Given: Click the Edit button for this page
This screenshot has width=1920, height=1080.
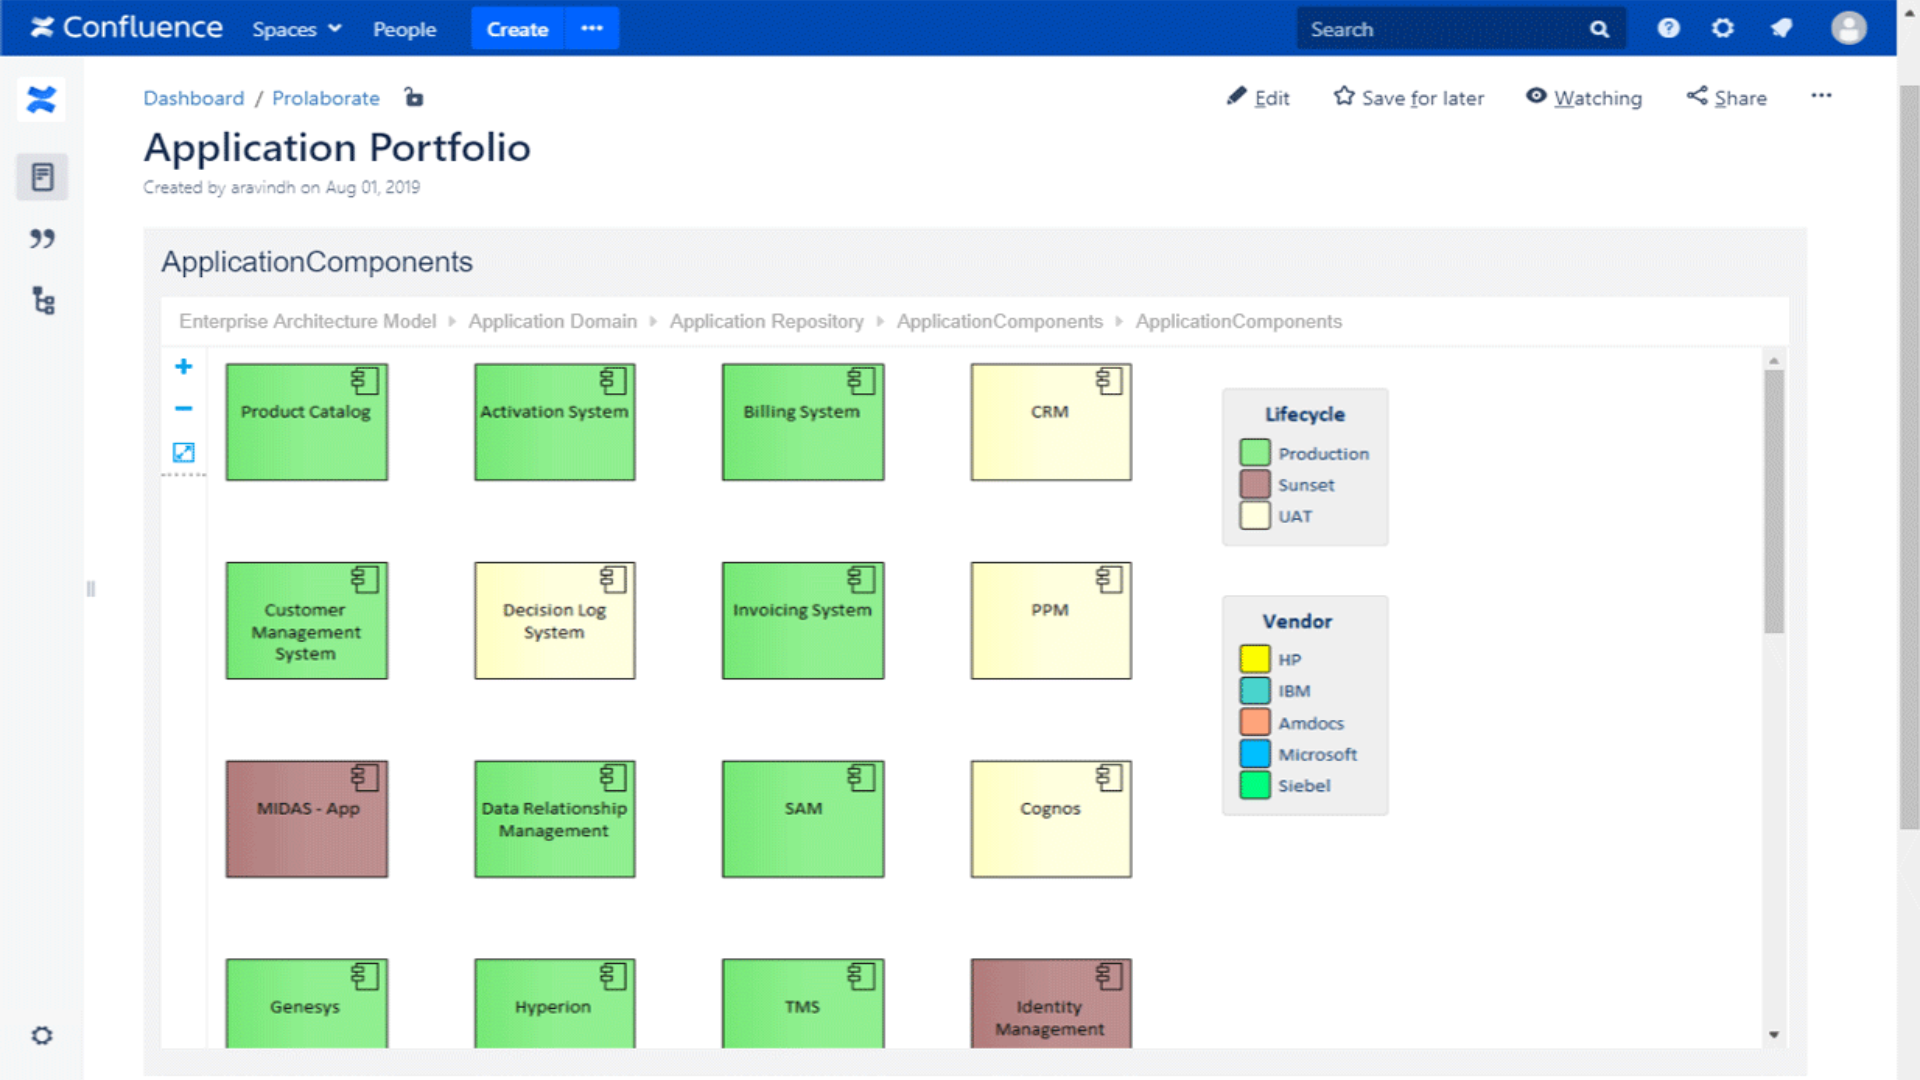Looking at the screenshot, I should (x=1259, y=98).
